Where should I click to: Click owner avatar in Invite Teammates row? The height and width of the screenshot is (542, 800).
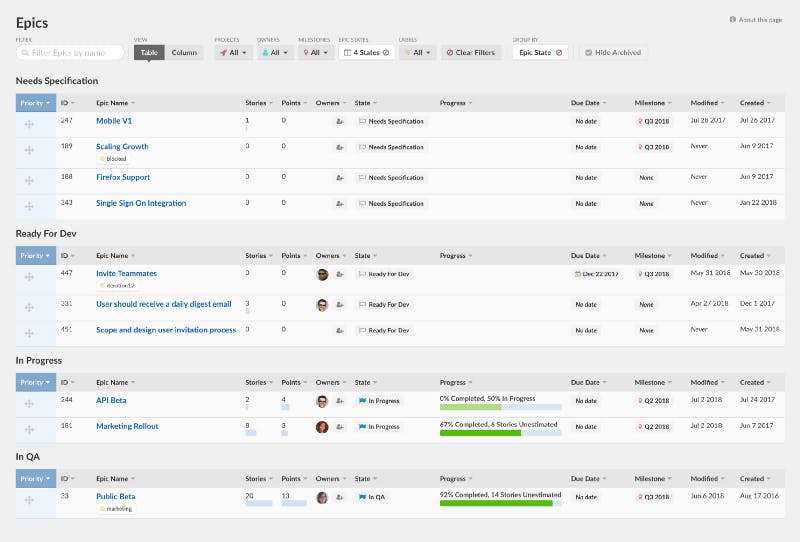(322, 275)
